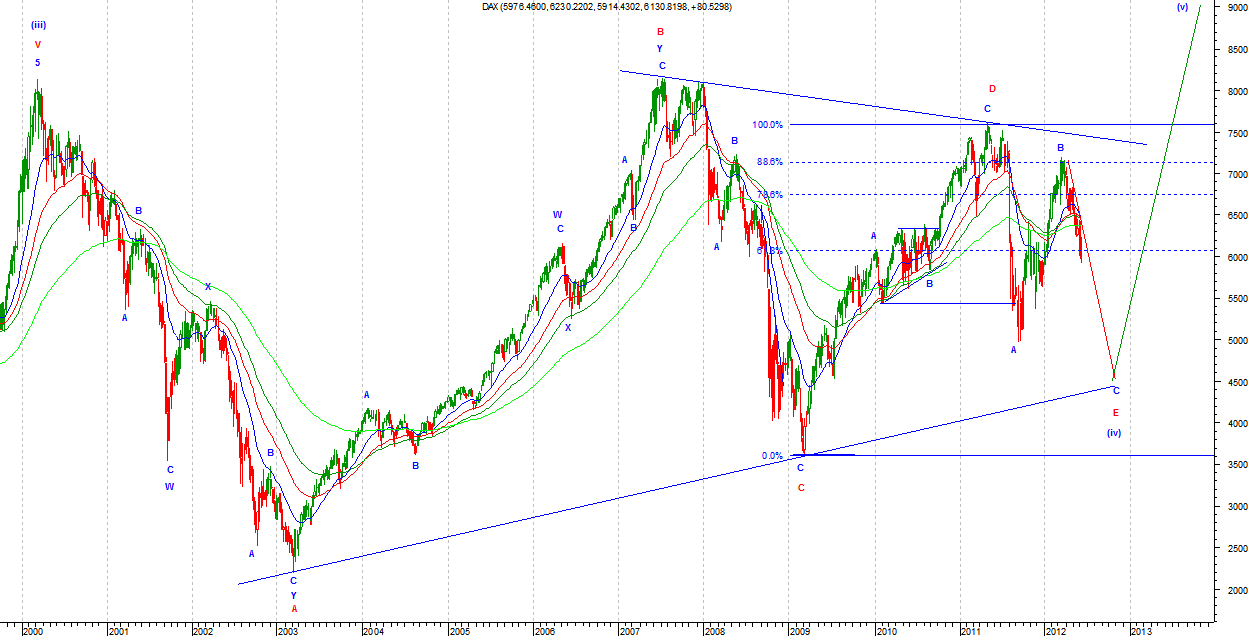
Task: Pick the 2005 year marker on time axis
Action: [x=459, y=631]
